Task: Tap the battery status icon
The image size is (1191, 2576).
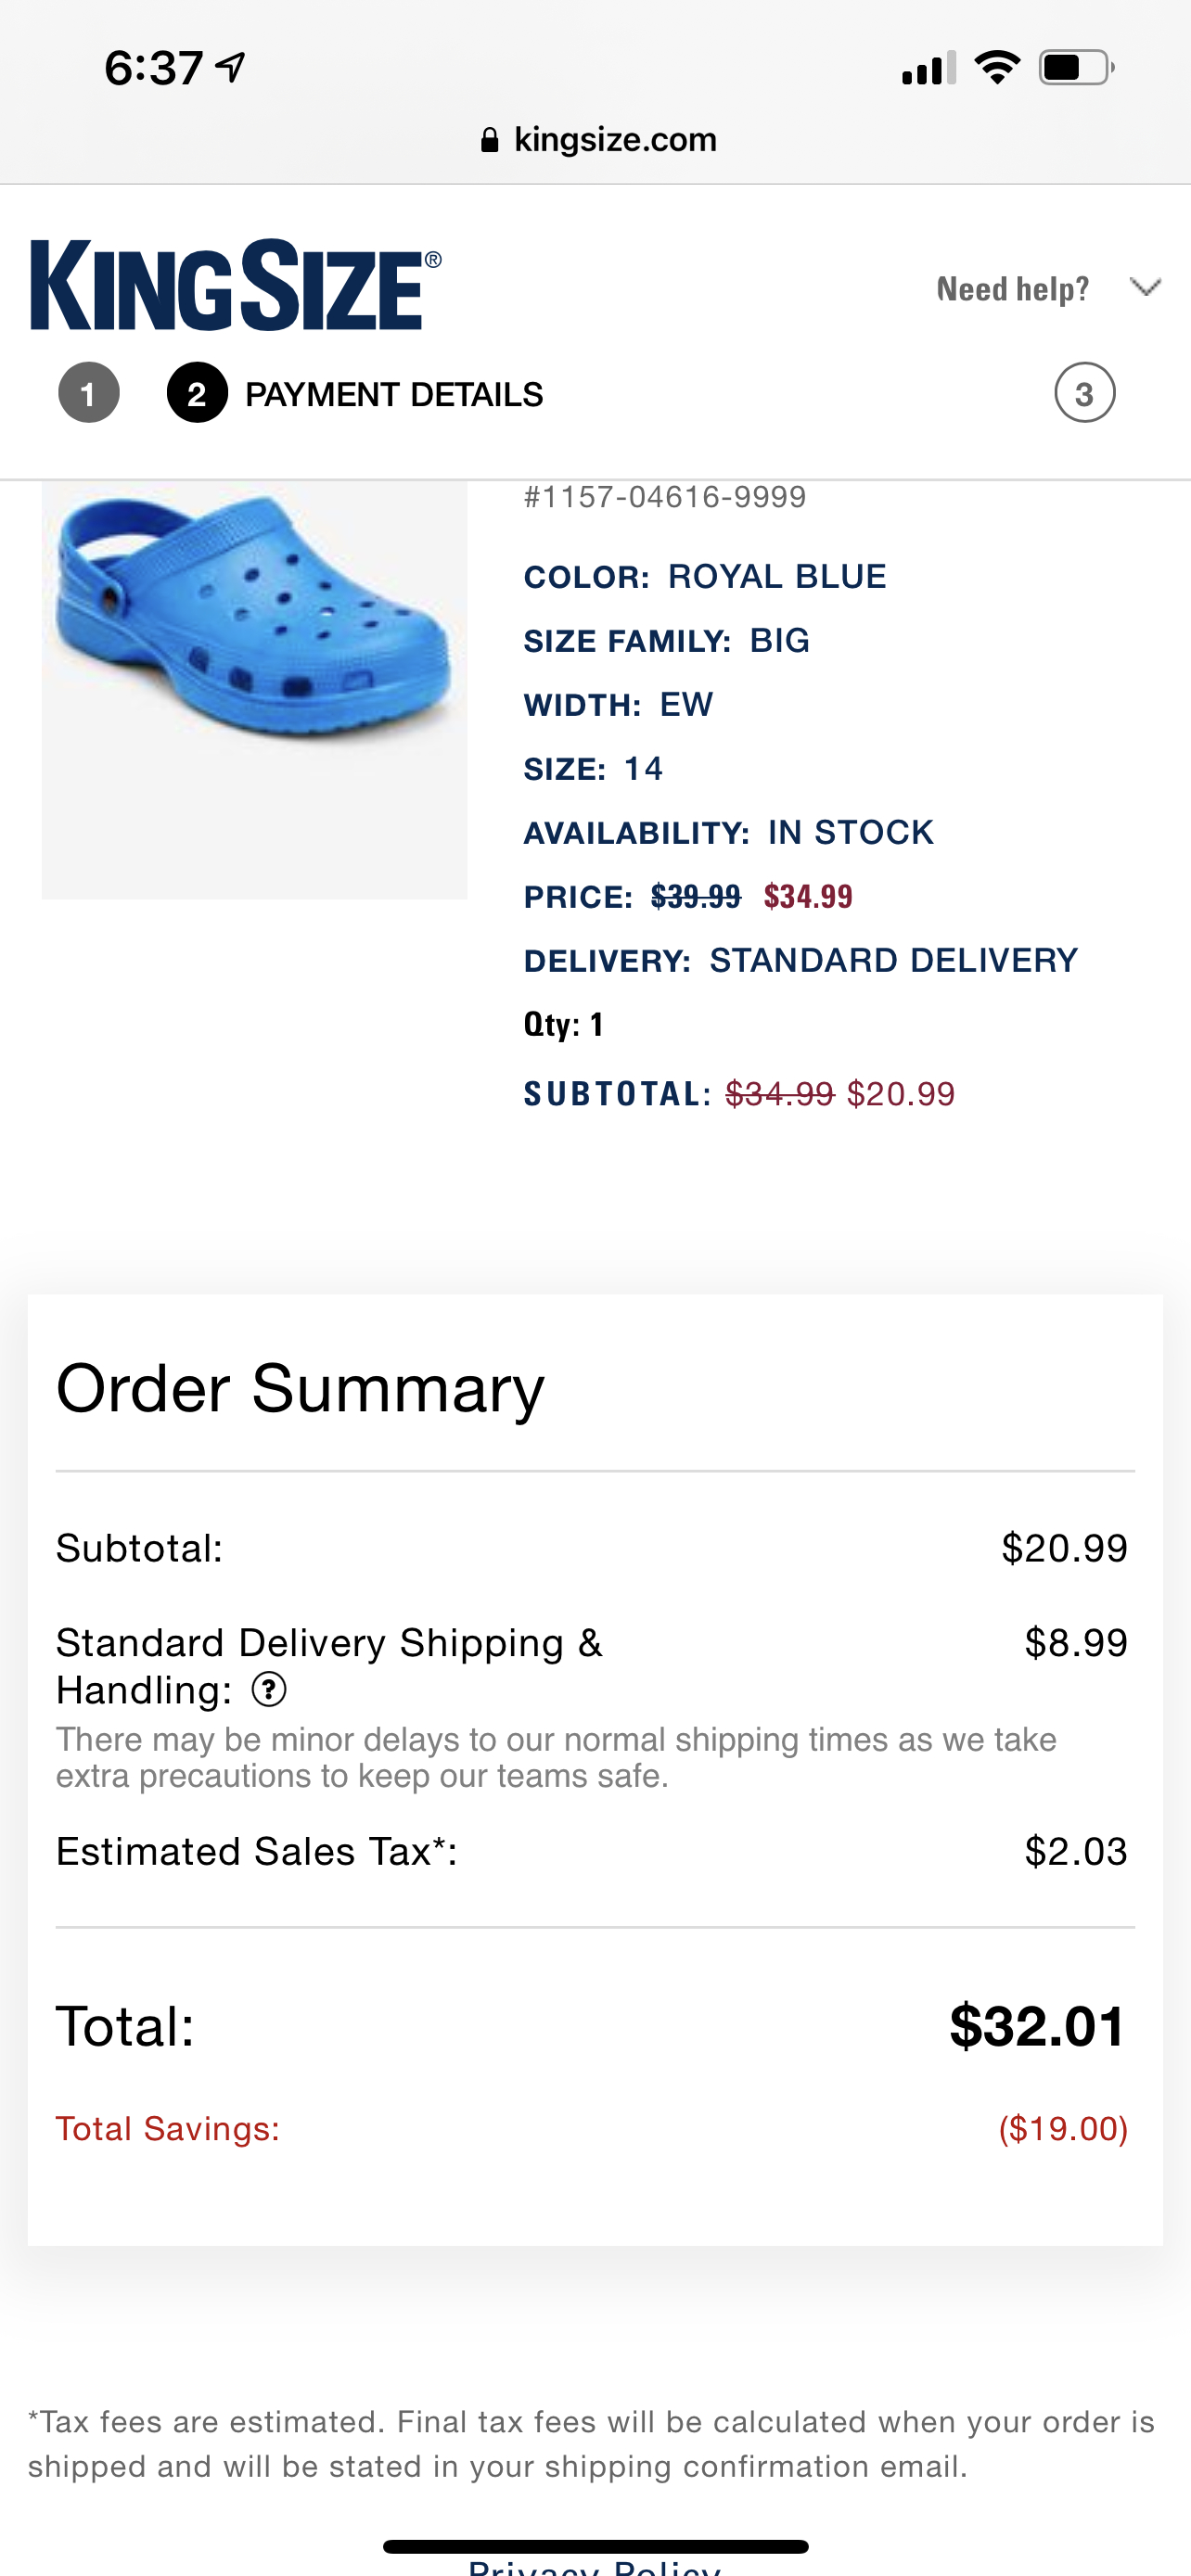Action: pyautogui.click(x=1075, y=68)
